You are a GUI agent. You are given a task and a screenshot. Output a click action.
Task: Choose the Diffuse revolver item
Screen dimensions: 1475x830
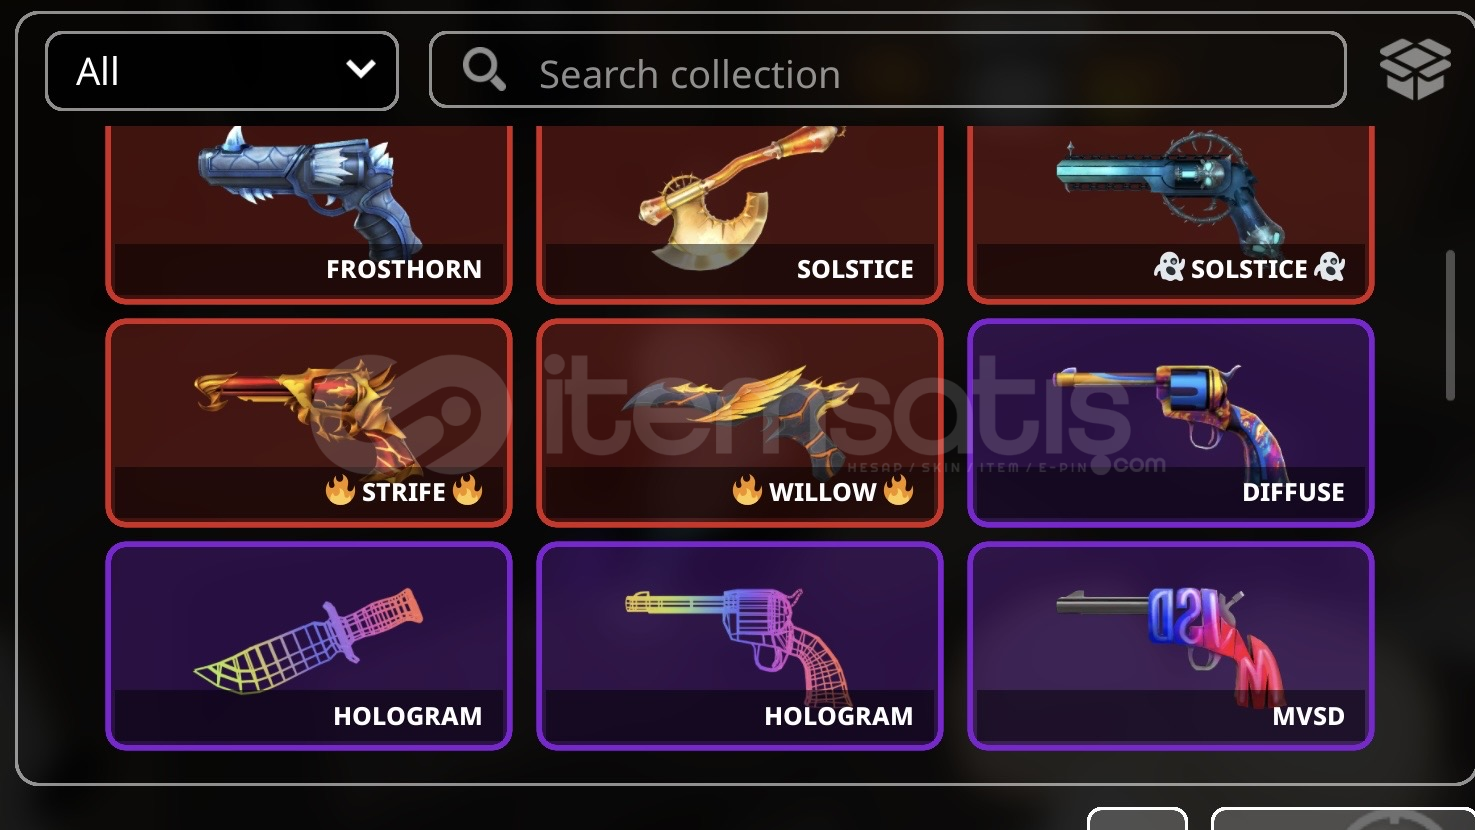(x=1171, y=423)
